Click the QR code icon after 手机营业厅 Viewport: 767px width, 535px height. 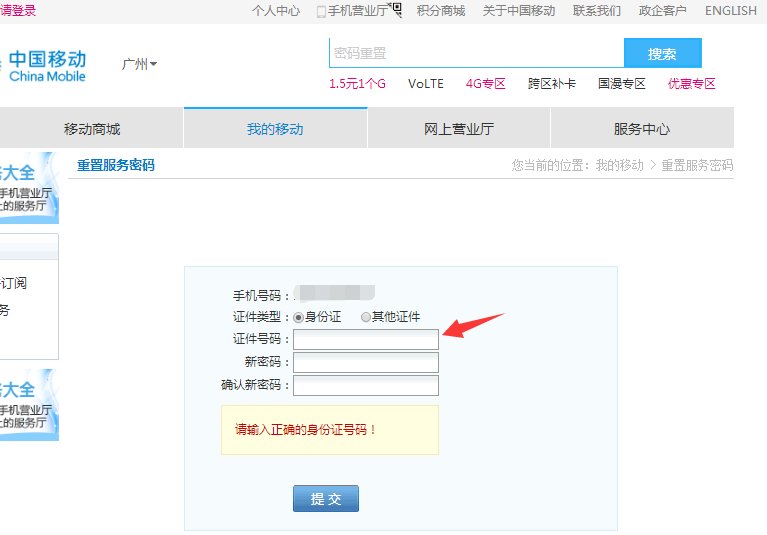(x=397, y=9)
